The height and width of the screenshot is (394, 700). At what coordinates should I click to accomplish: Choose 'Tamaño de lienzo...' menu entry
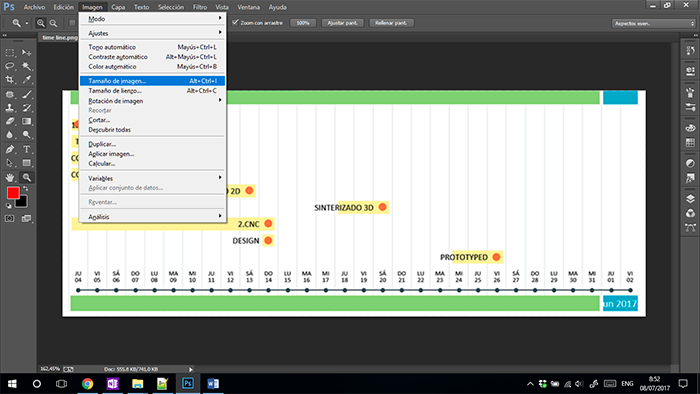(152, 91)
